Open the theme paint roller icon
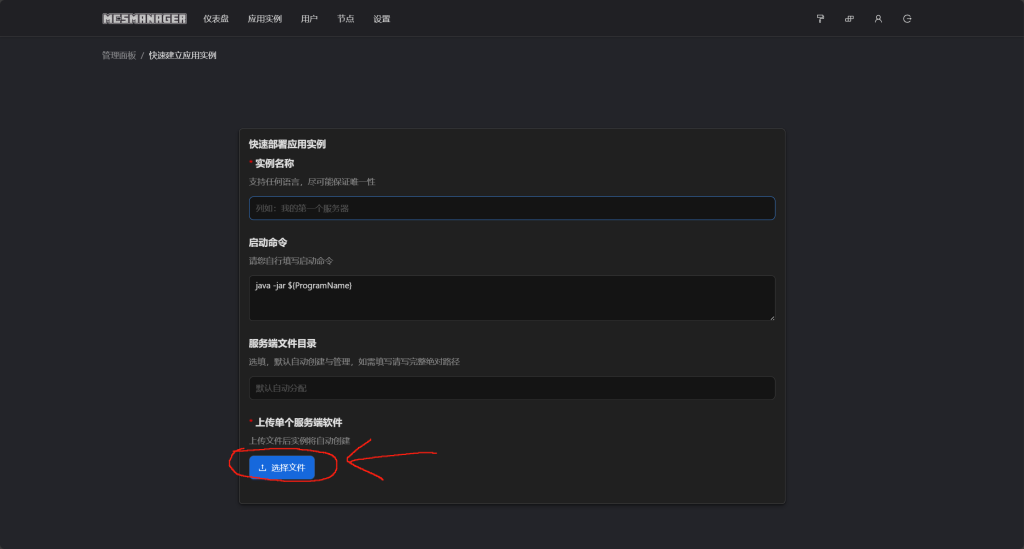 coord(820,19)
